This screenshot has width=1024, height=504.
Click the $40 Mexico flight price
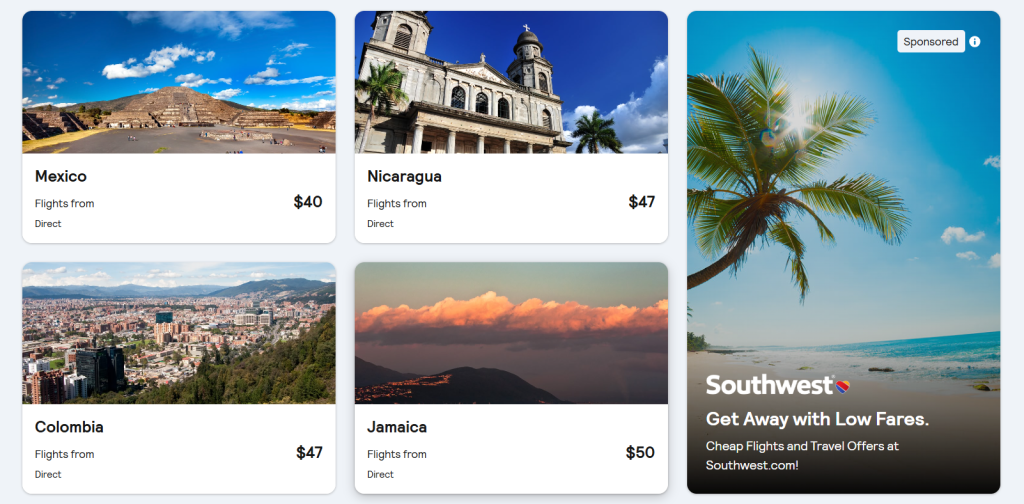tap(308, 202)
